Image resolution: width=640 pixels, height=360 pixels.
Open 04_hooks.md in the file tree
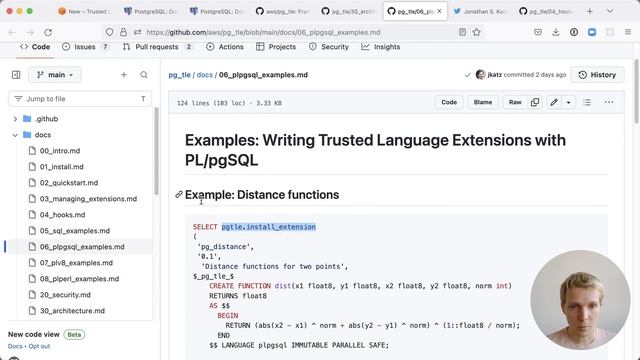click(x=62, y=215)
